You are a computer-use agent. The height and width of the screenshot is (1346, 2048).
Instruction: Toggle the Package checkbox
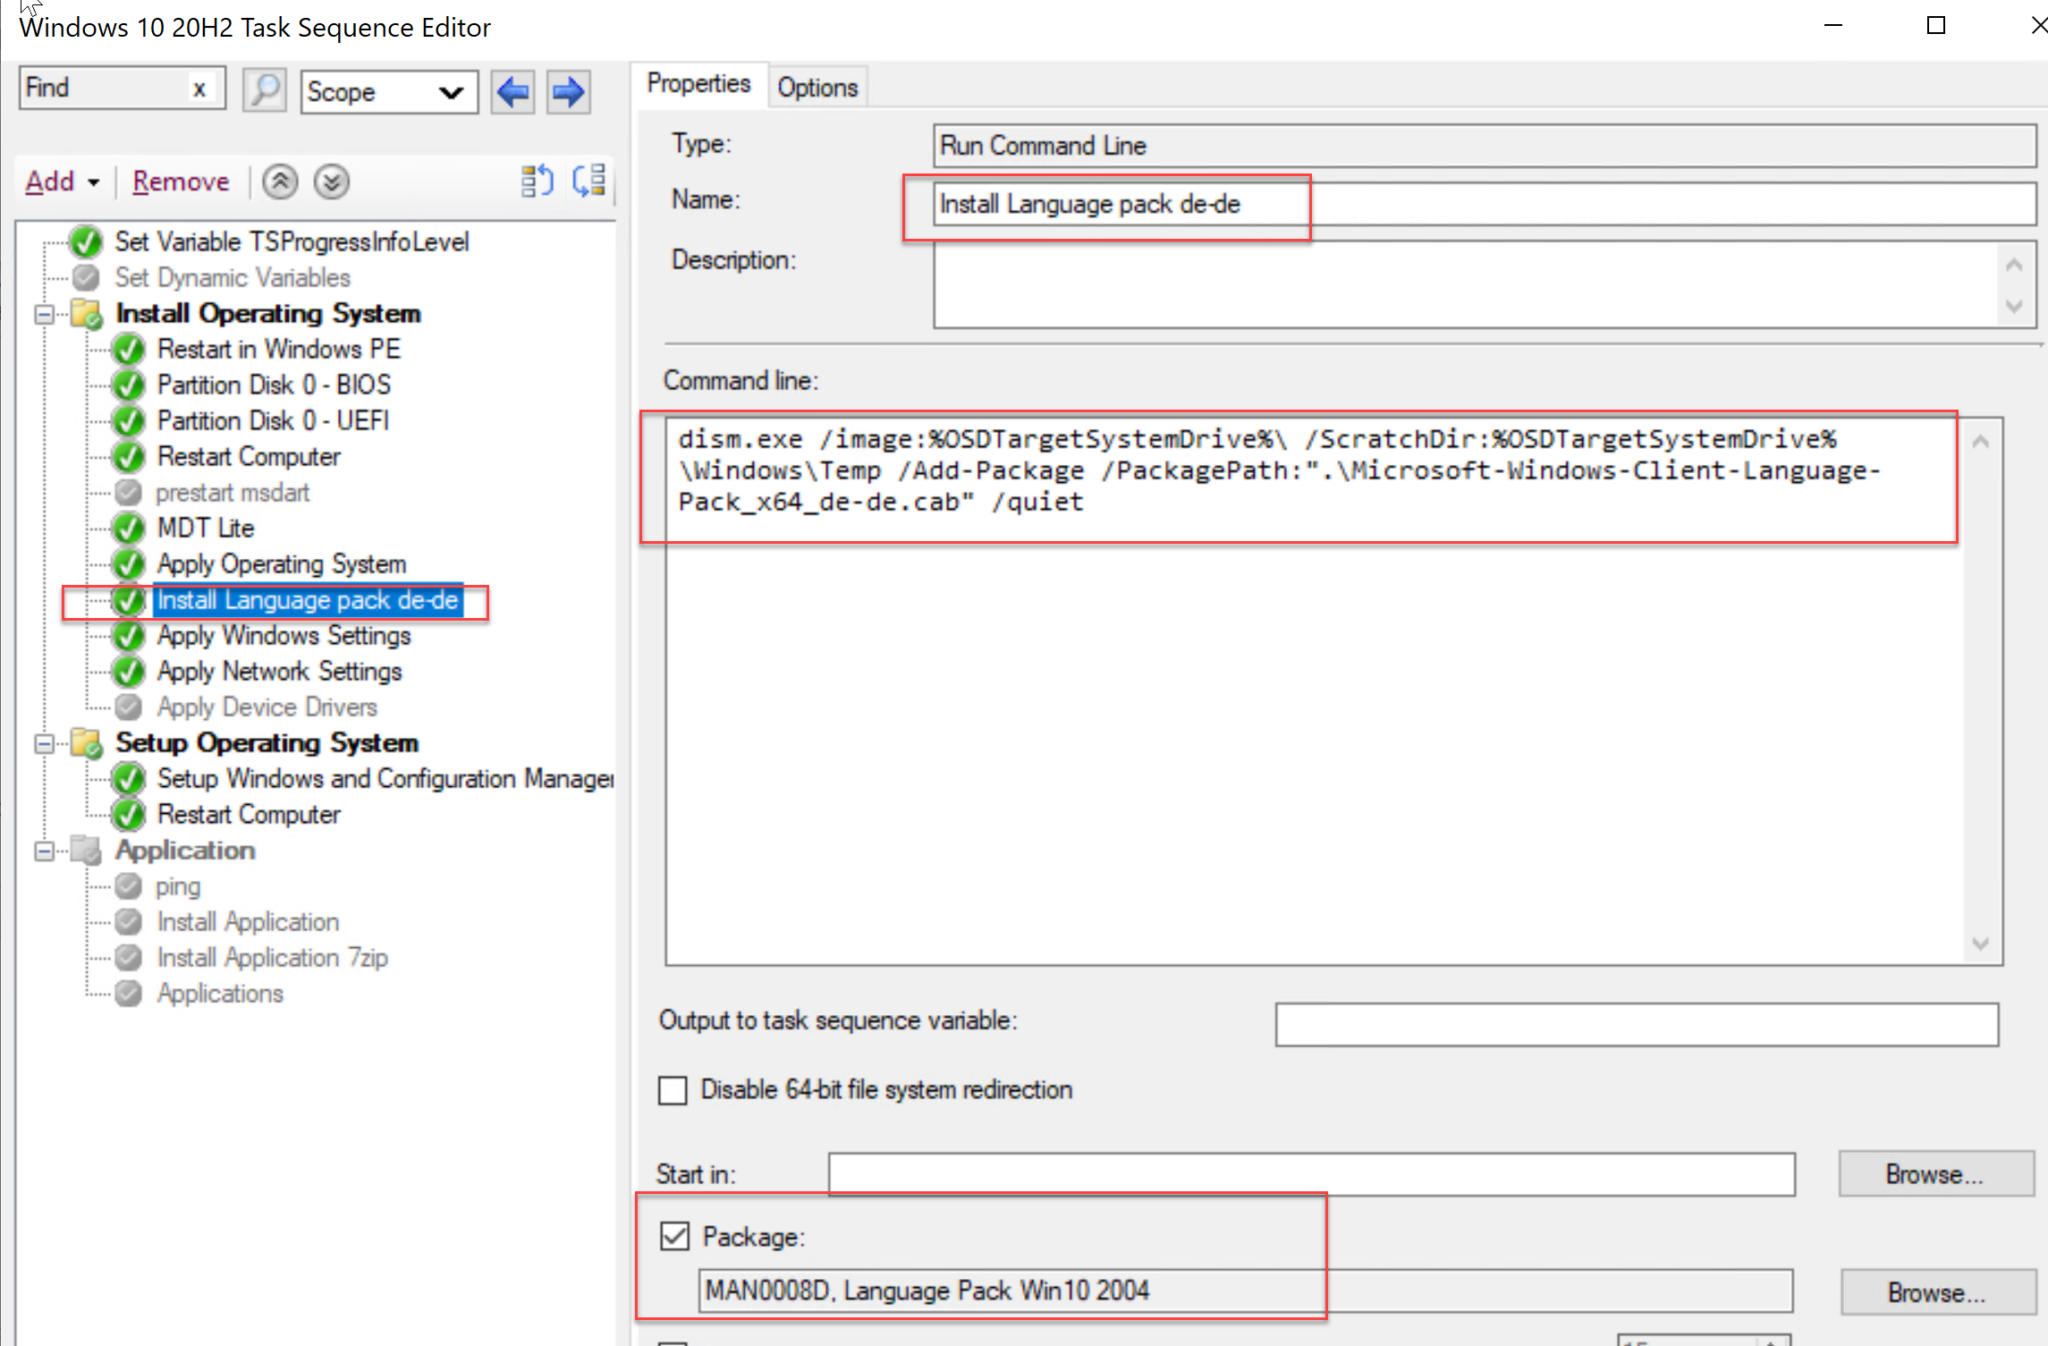[x=675, y=1236]
